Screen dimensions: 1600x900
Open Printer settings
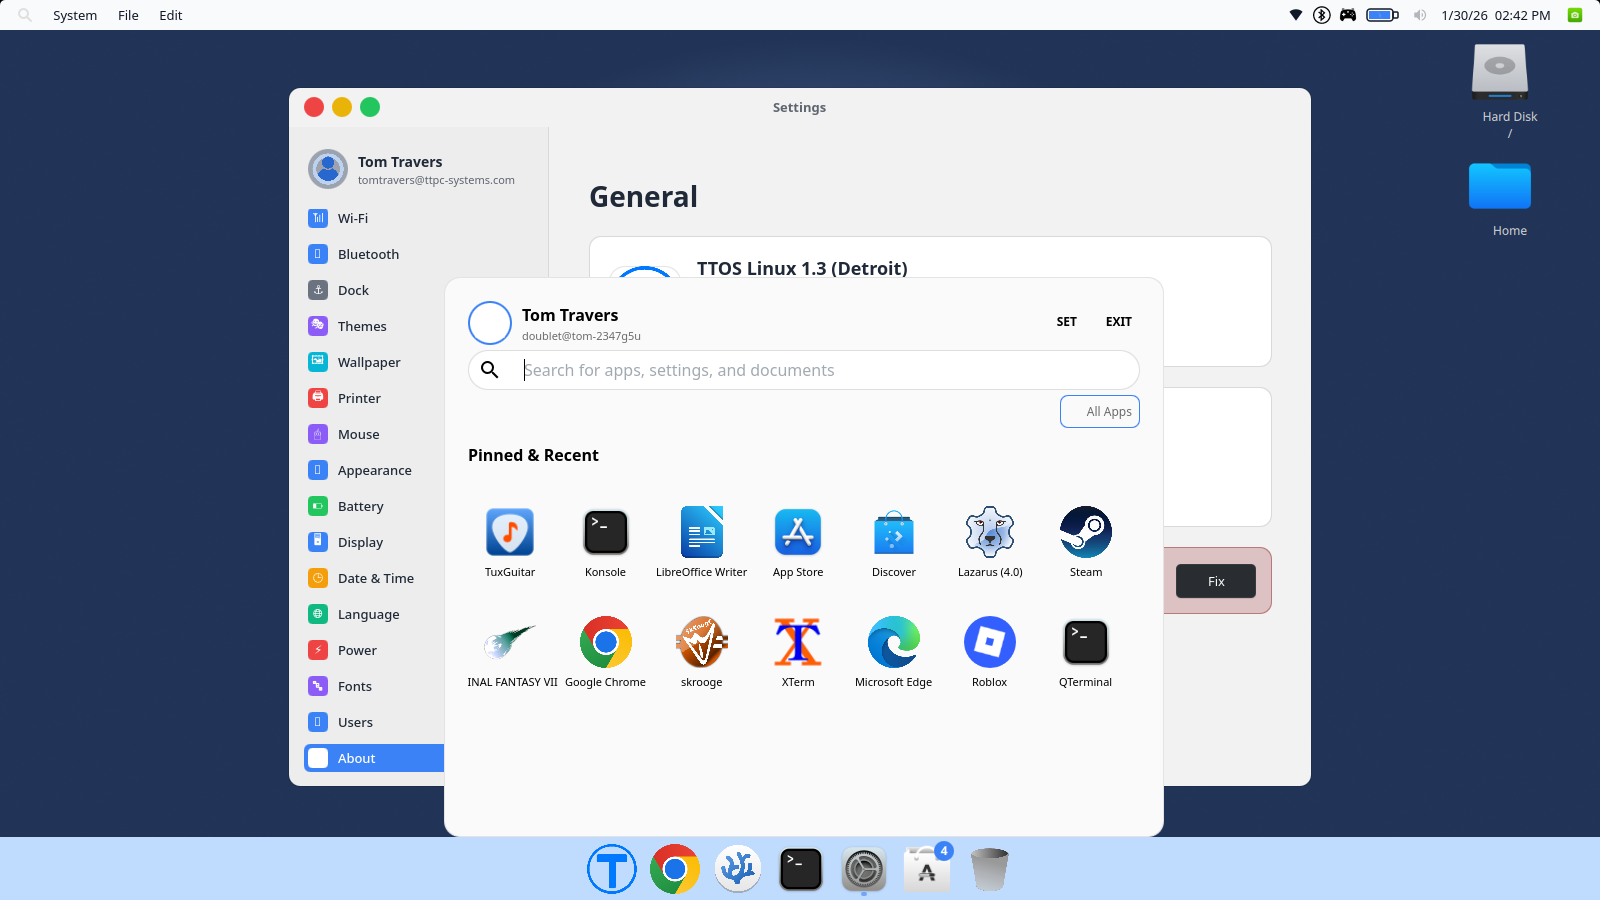pyautogui.click(x=374, y=398)
